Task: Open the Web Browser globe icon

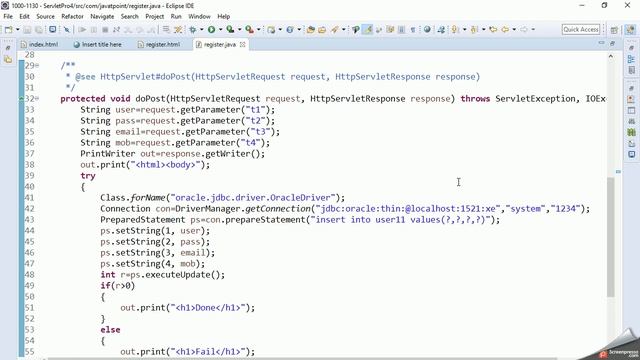Action: [427, 29]
